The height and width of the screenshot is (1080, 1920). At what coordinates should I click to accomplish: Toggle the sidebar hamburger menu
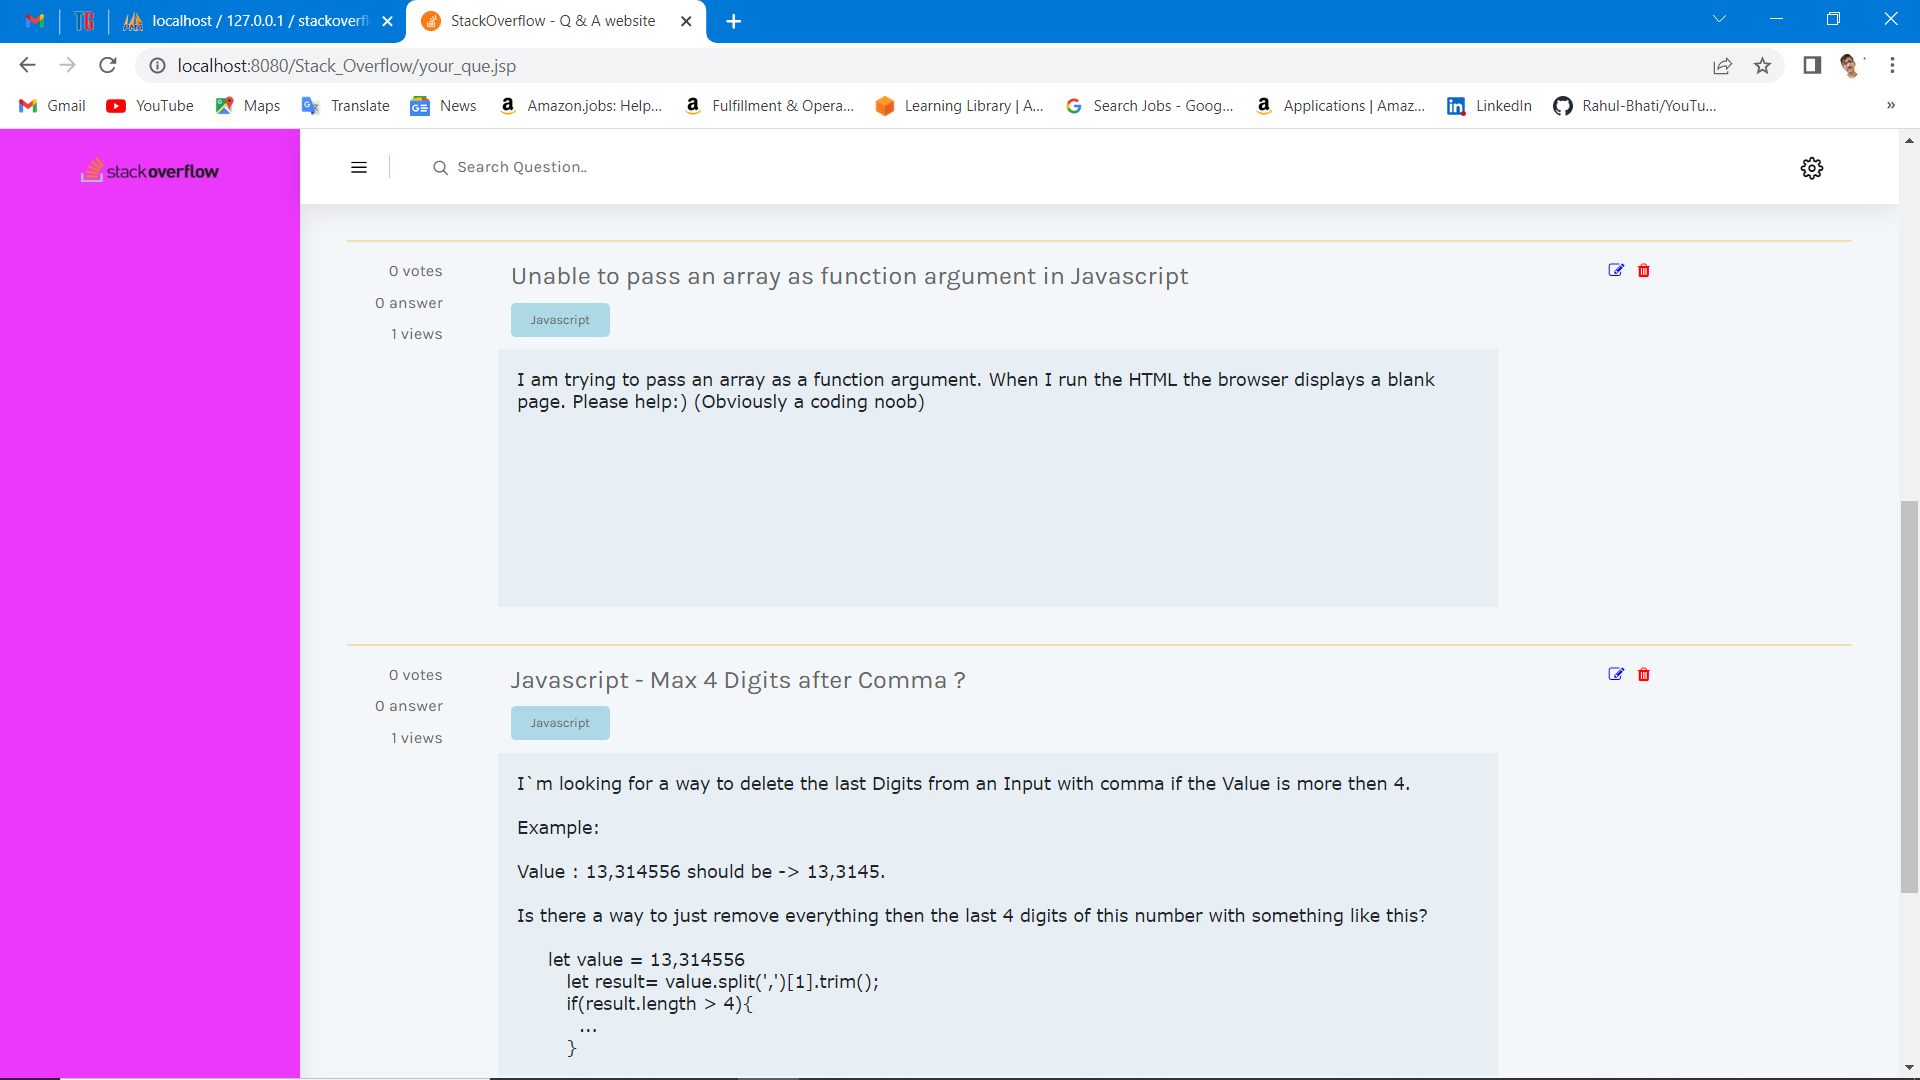click(359, 168)
